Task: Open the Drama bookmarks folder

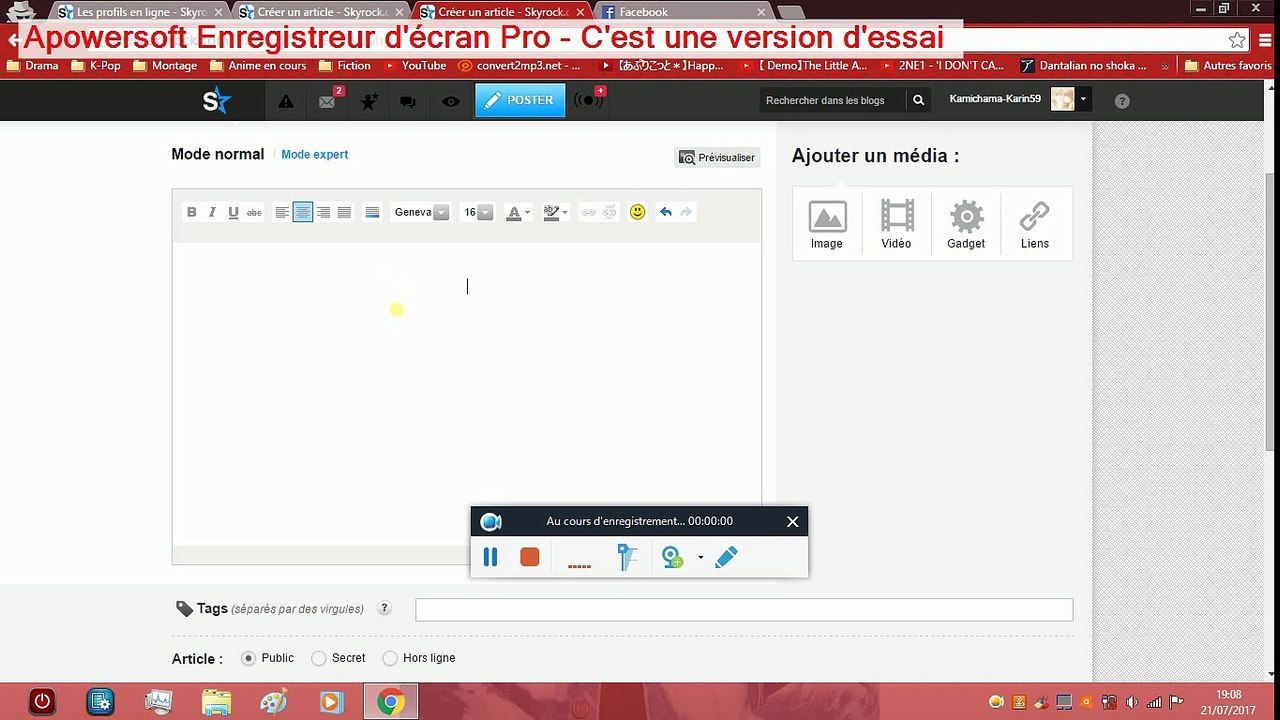Action: (32, 66)
